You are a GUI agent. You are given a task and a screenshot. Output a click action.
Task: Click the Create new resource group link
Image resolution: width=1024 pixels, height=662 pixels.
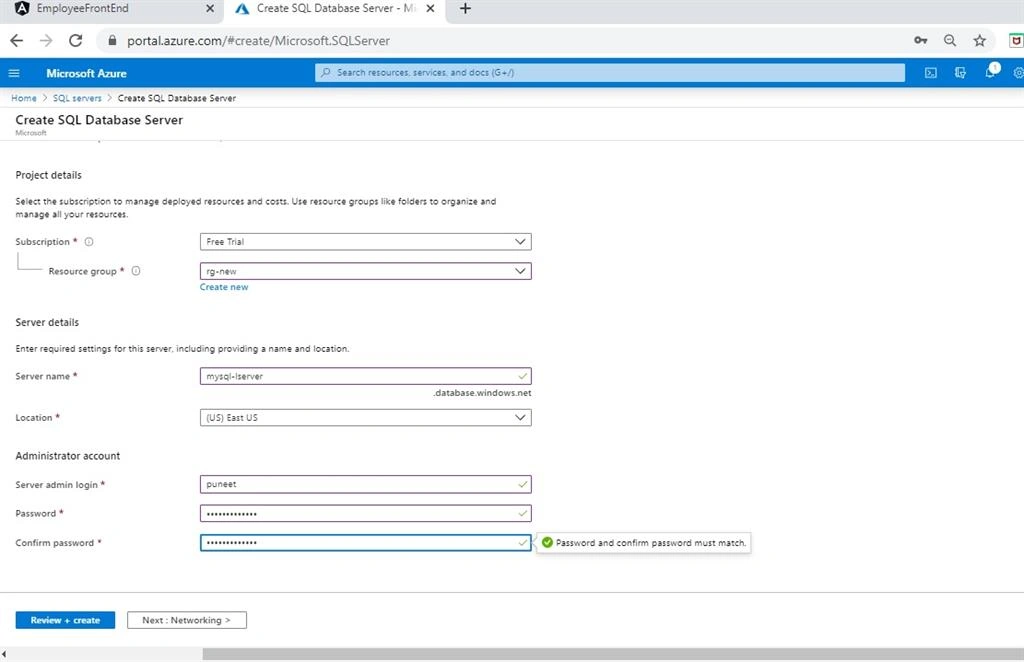click(224, 287)
